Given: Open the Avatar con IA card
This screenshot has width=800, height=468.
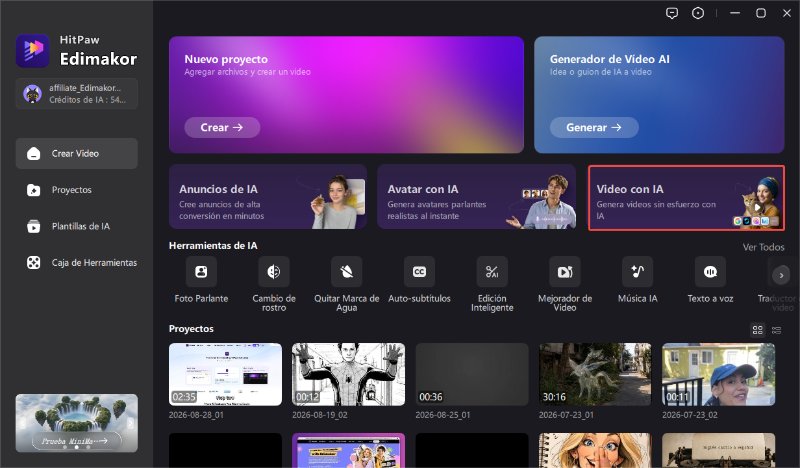Looking at the screenshot, I should (477, 197).
